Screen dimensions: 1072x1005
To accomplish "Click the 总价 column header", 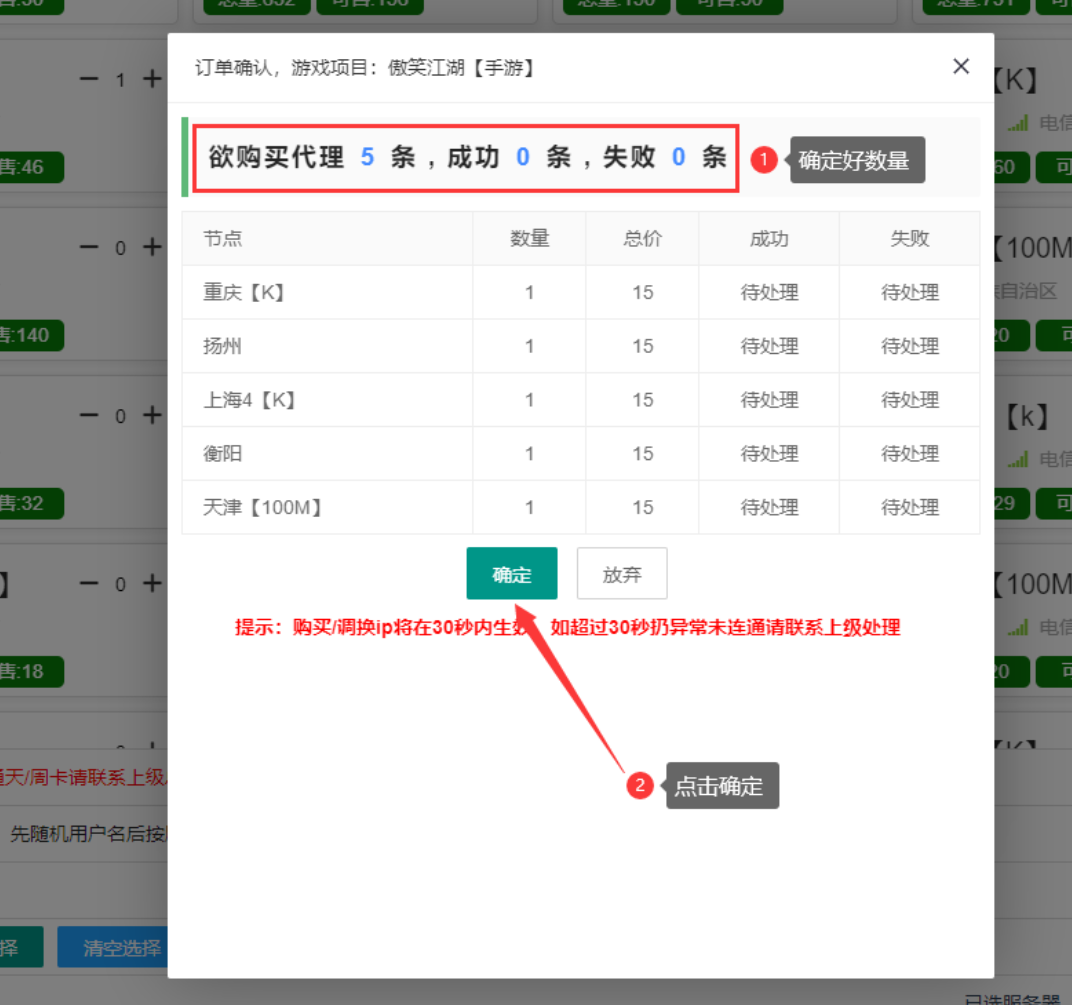I will pos(642,239).
